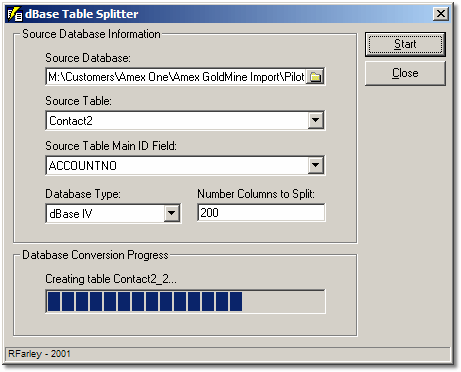This screenshot has height=372, width=461.
Task: Click the 'dBase Table Splitter' window title text
Action: click(82, 14)
